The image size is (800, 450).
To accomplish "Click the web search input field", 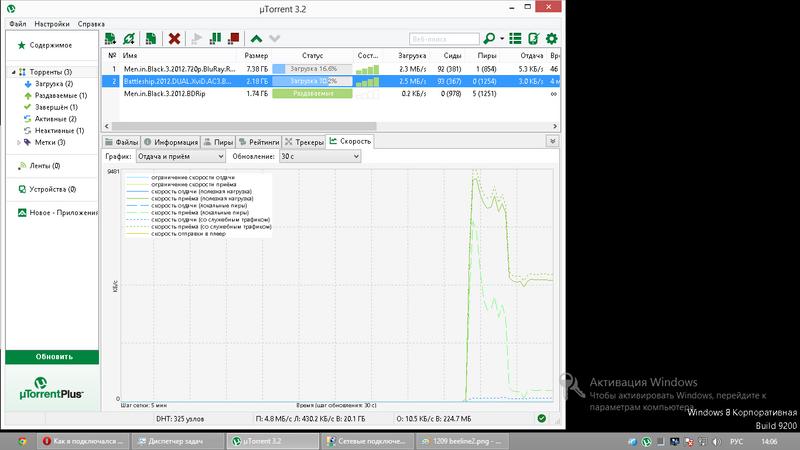I will 444,39.
